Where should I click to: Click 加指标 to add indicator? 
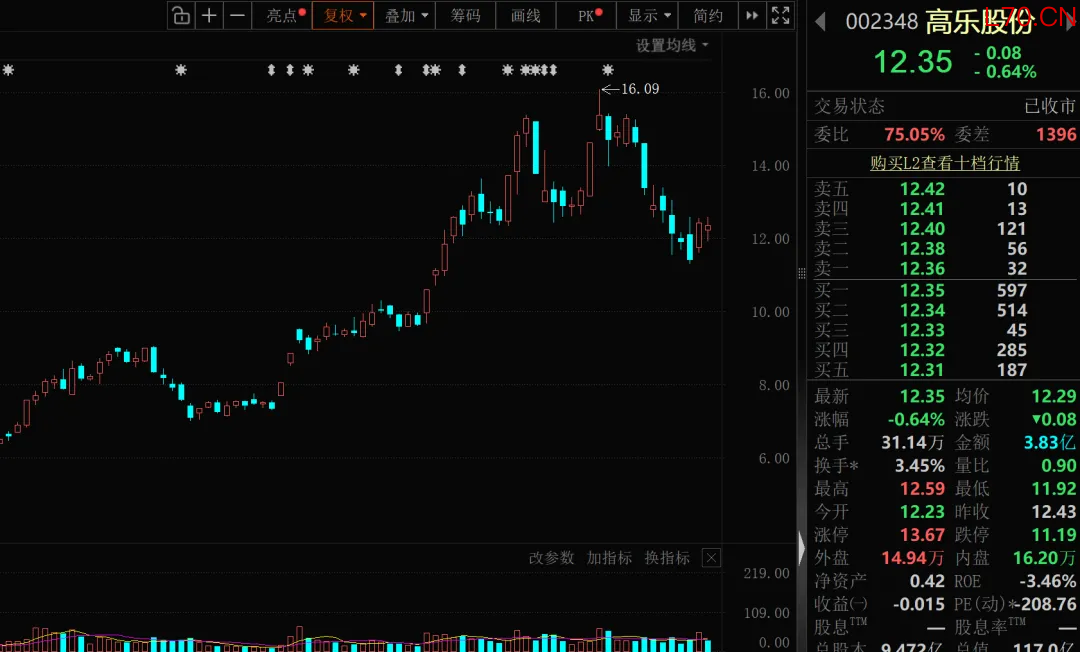(x=609, y=558)
